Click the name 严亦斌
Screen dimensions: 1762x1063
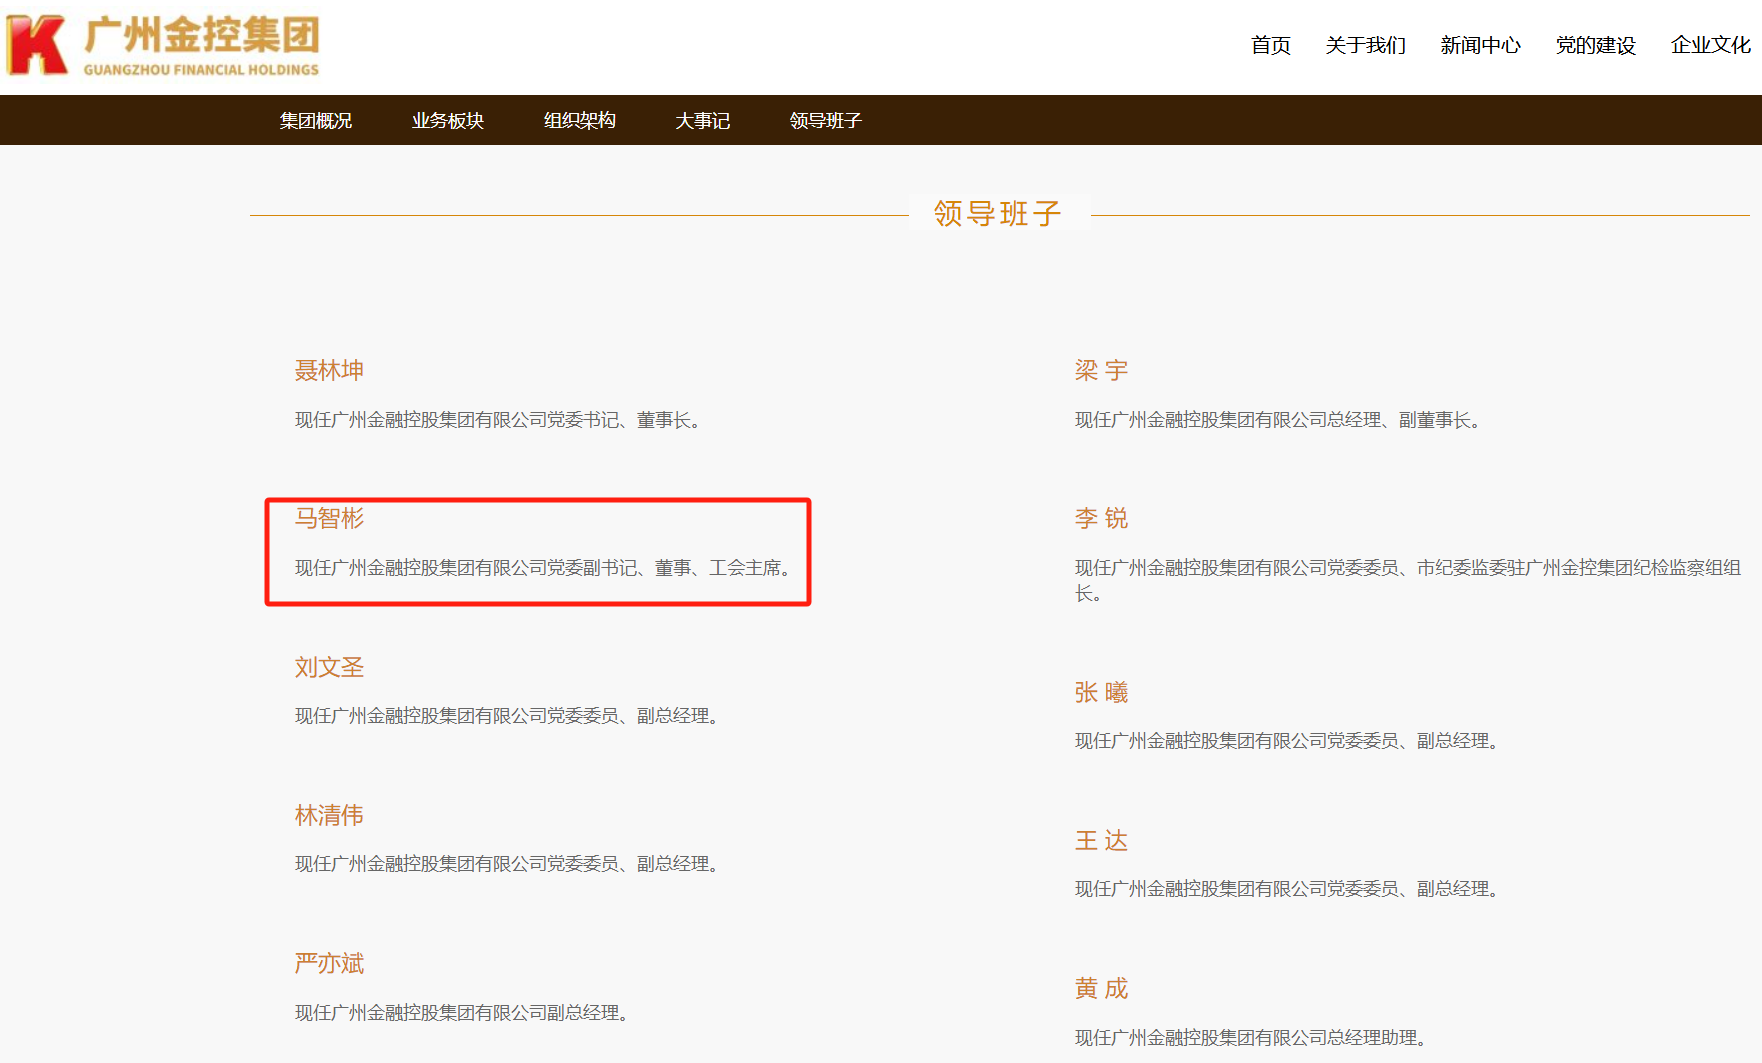(329, 963)
